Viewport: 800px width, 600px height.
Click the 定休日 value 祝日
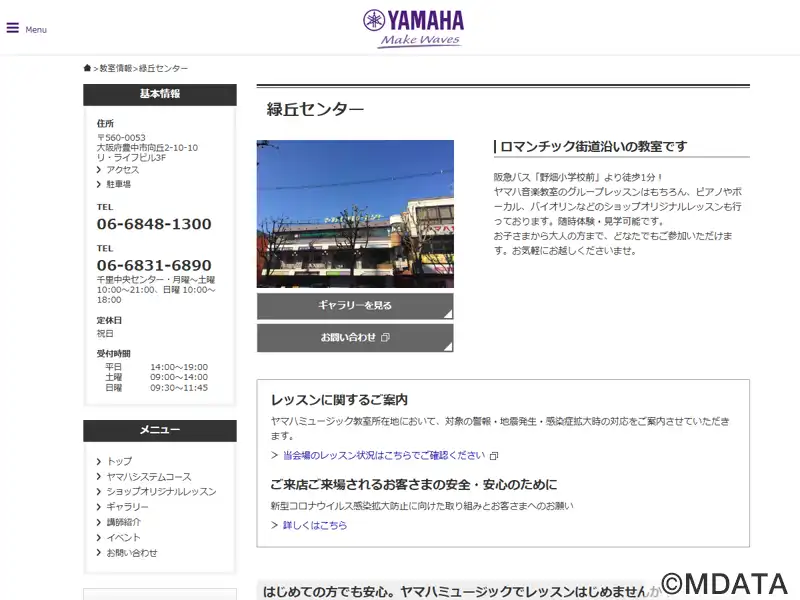tap(105, 334)
